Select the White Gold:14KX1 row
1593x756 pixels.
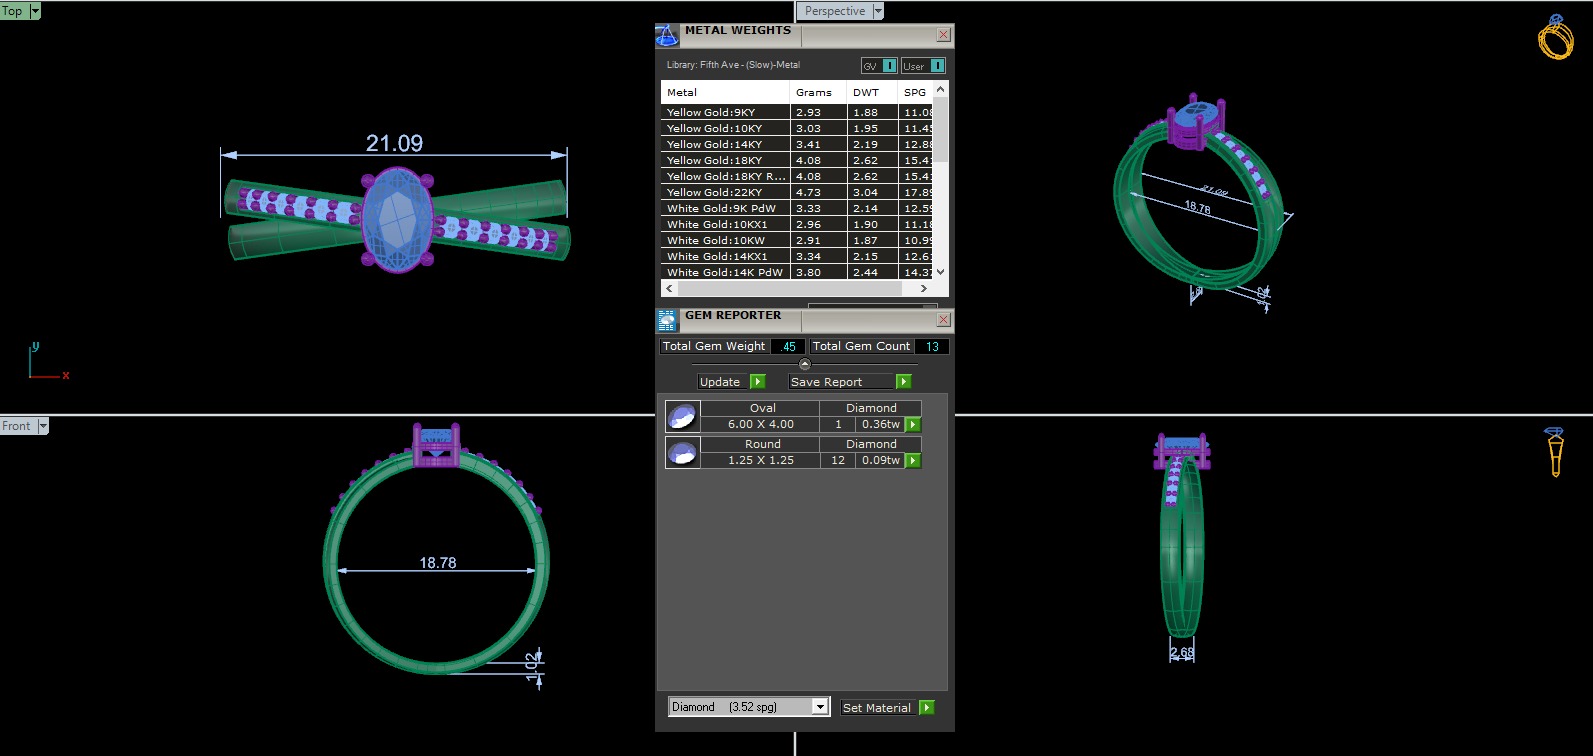[797, 256]
